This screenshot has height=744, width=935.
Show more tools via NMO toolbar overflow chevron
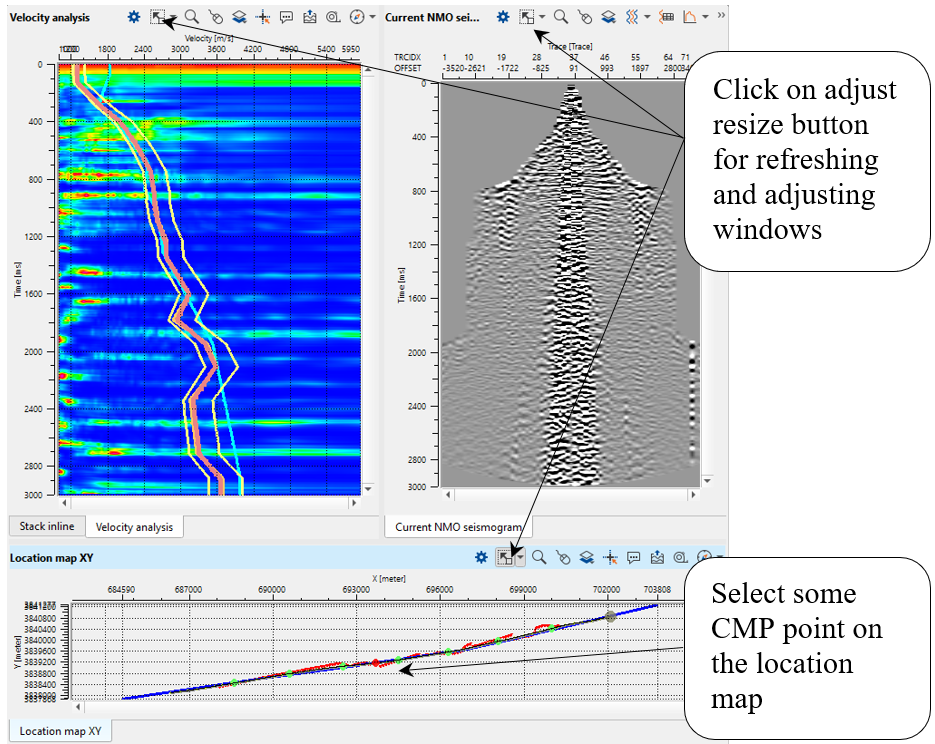(722, 17)
